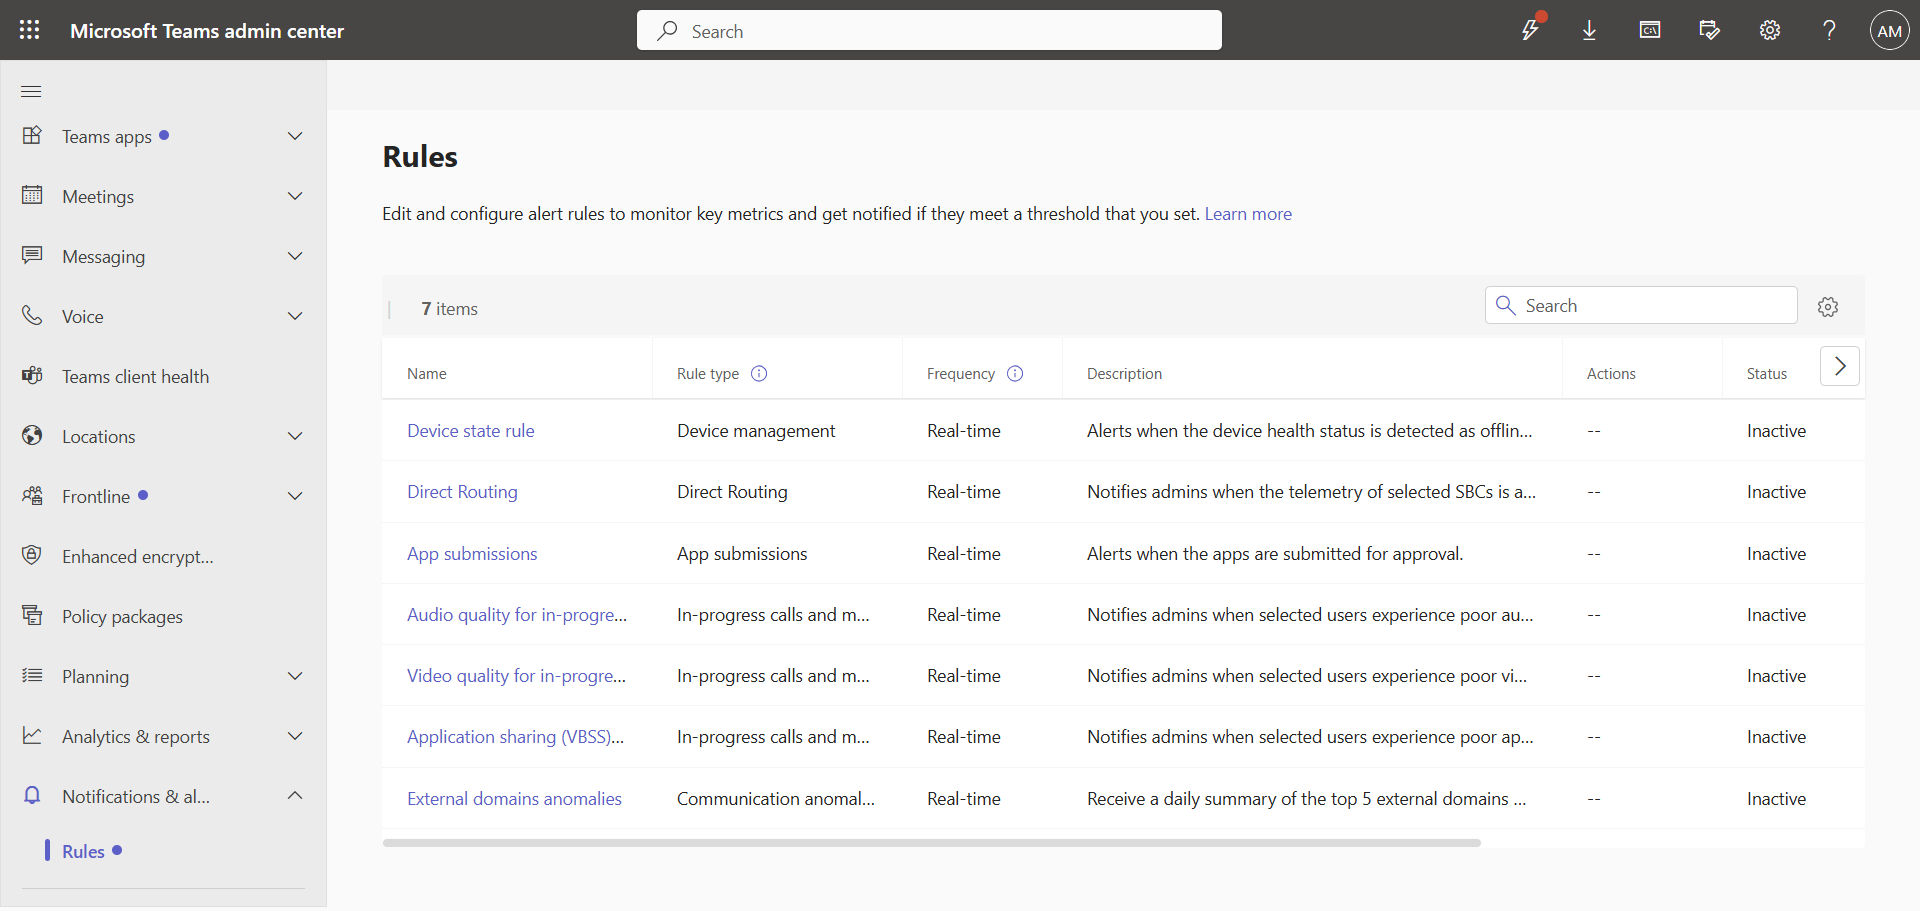Open the Help question mark icon
The width and height of the screenshot is (1920, 911).
click(x=1829, y=30)
